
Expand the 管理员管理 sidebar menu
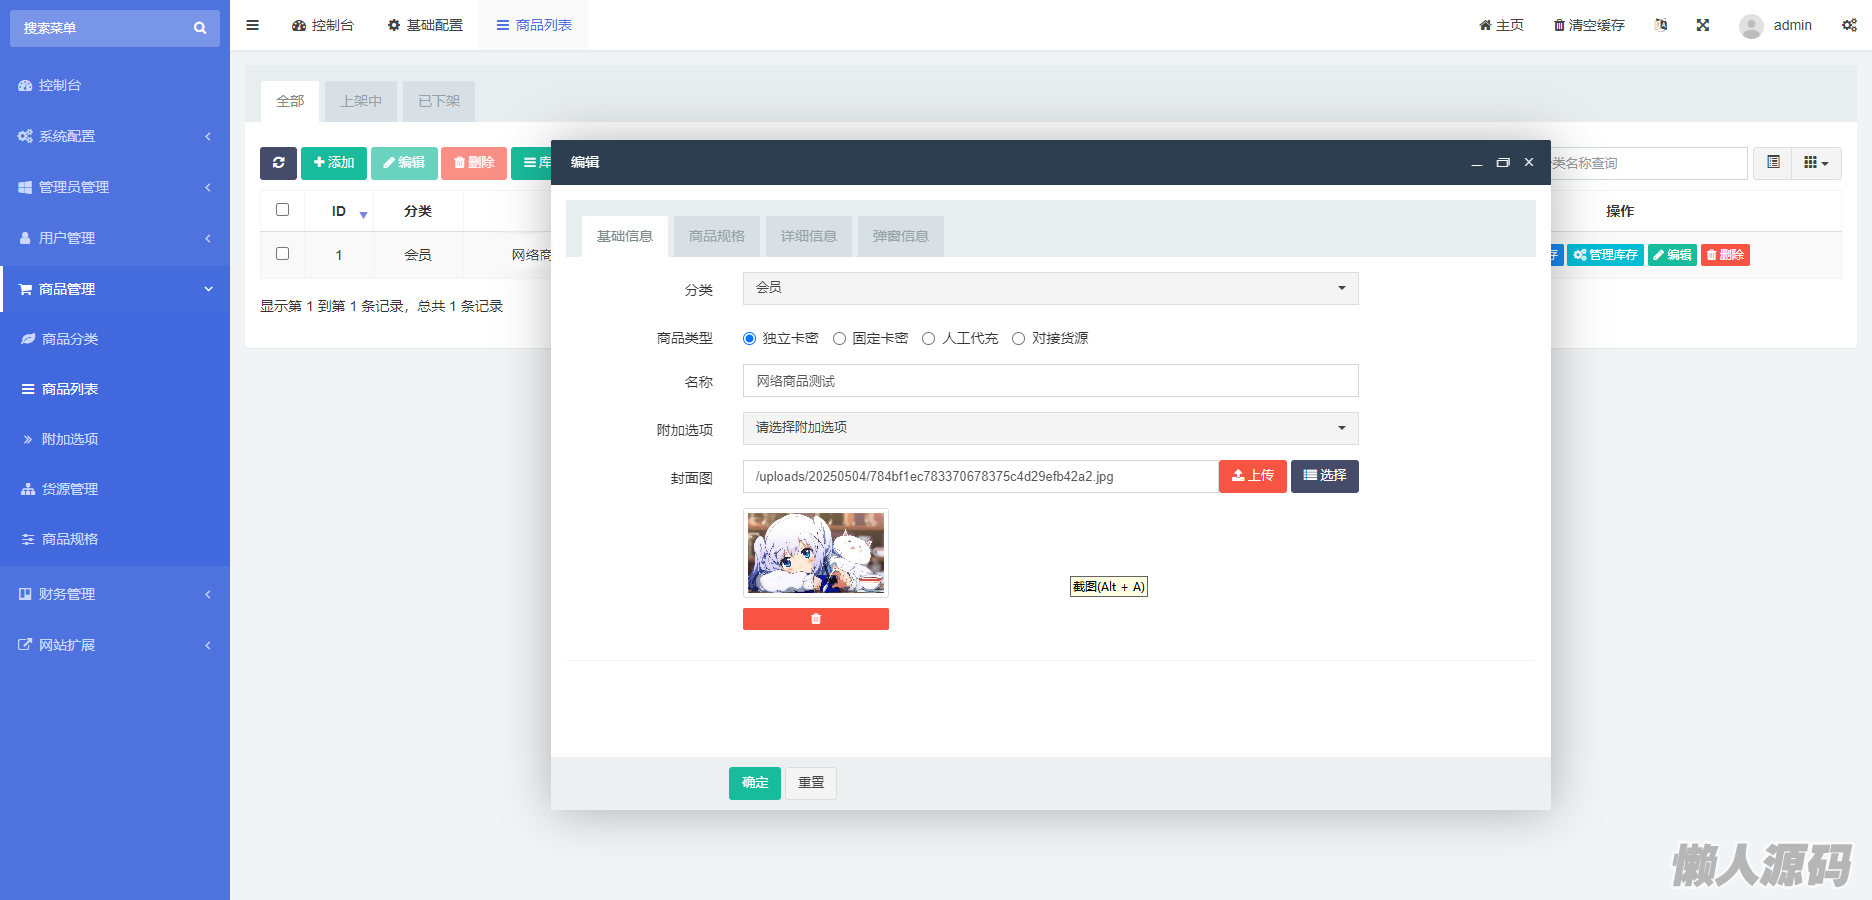pyautogui.click(x=115, y=187)
